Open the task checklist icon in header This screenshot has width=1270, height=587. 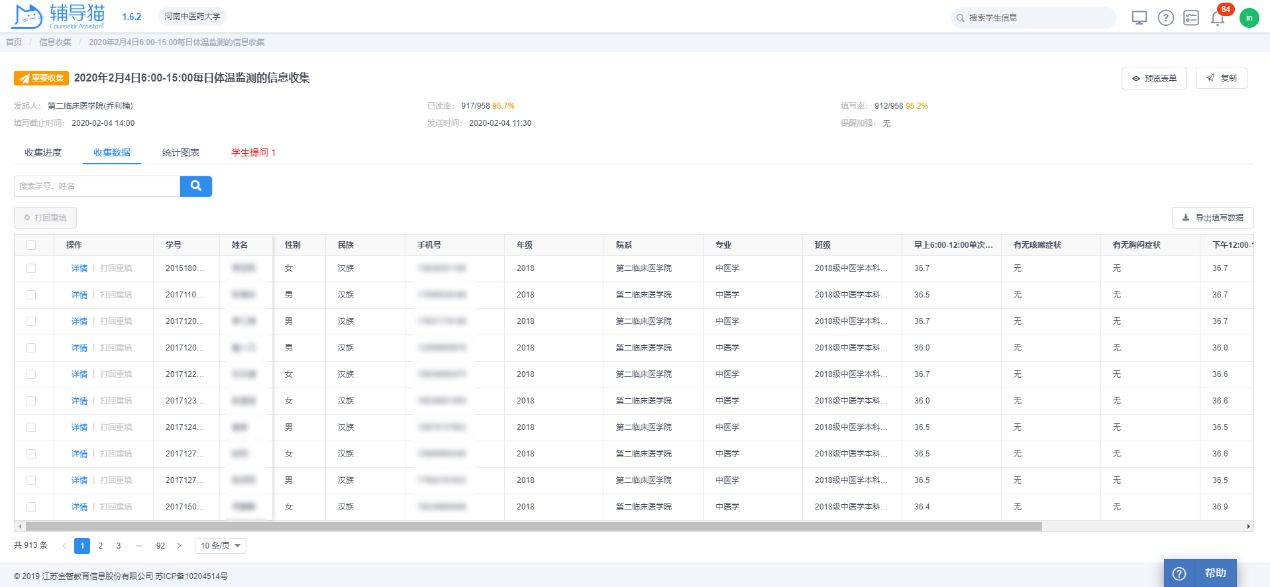[1191, 17]
